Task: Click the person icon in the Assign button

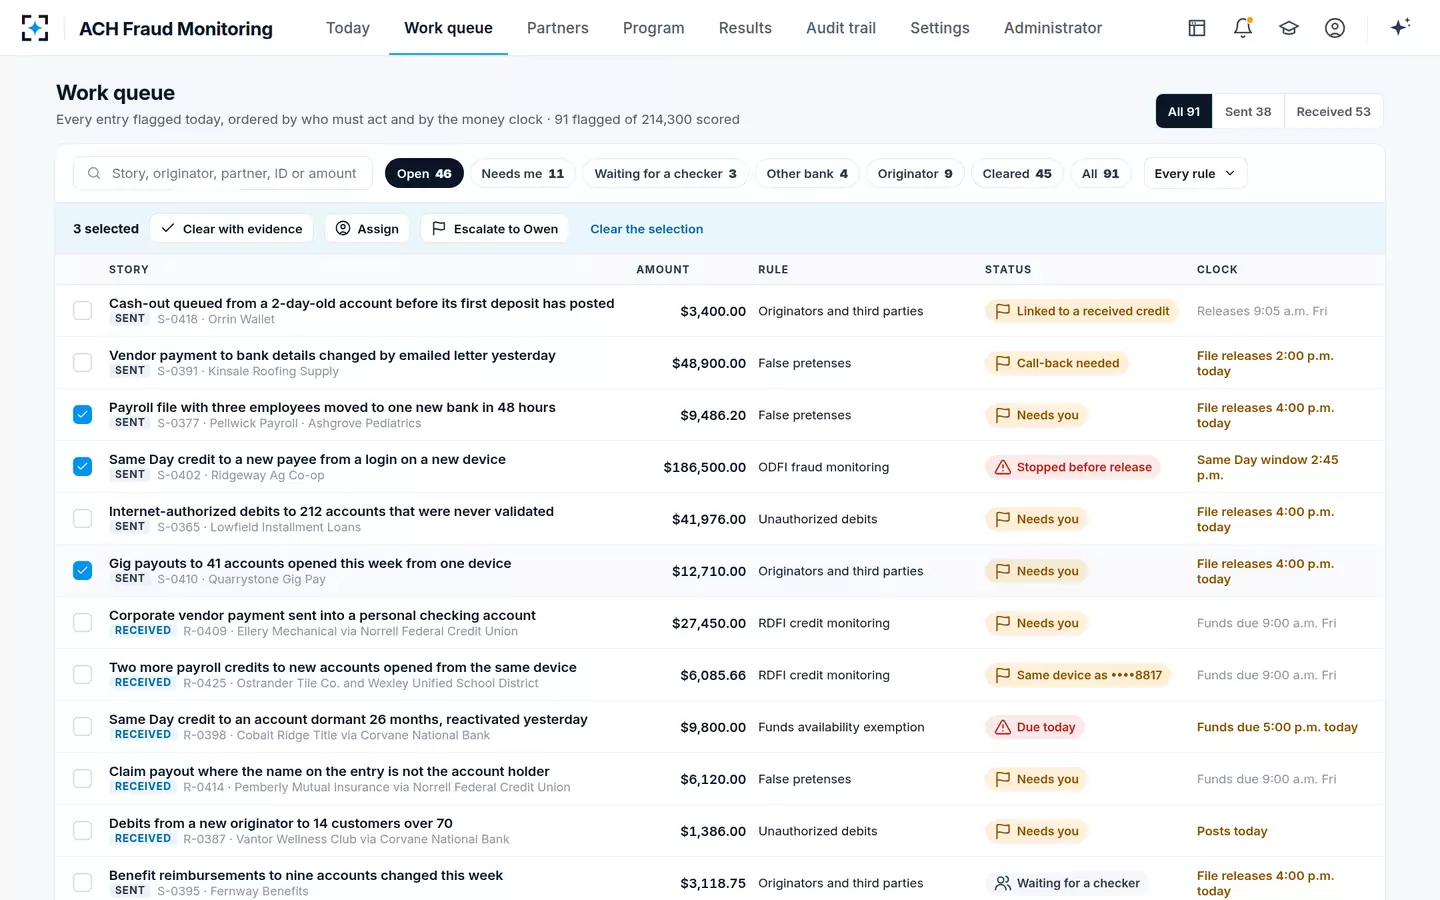Action: 343,228
